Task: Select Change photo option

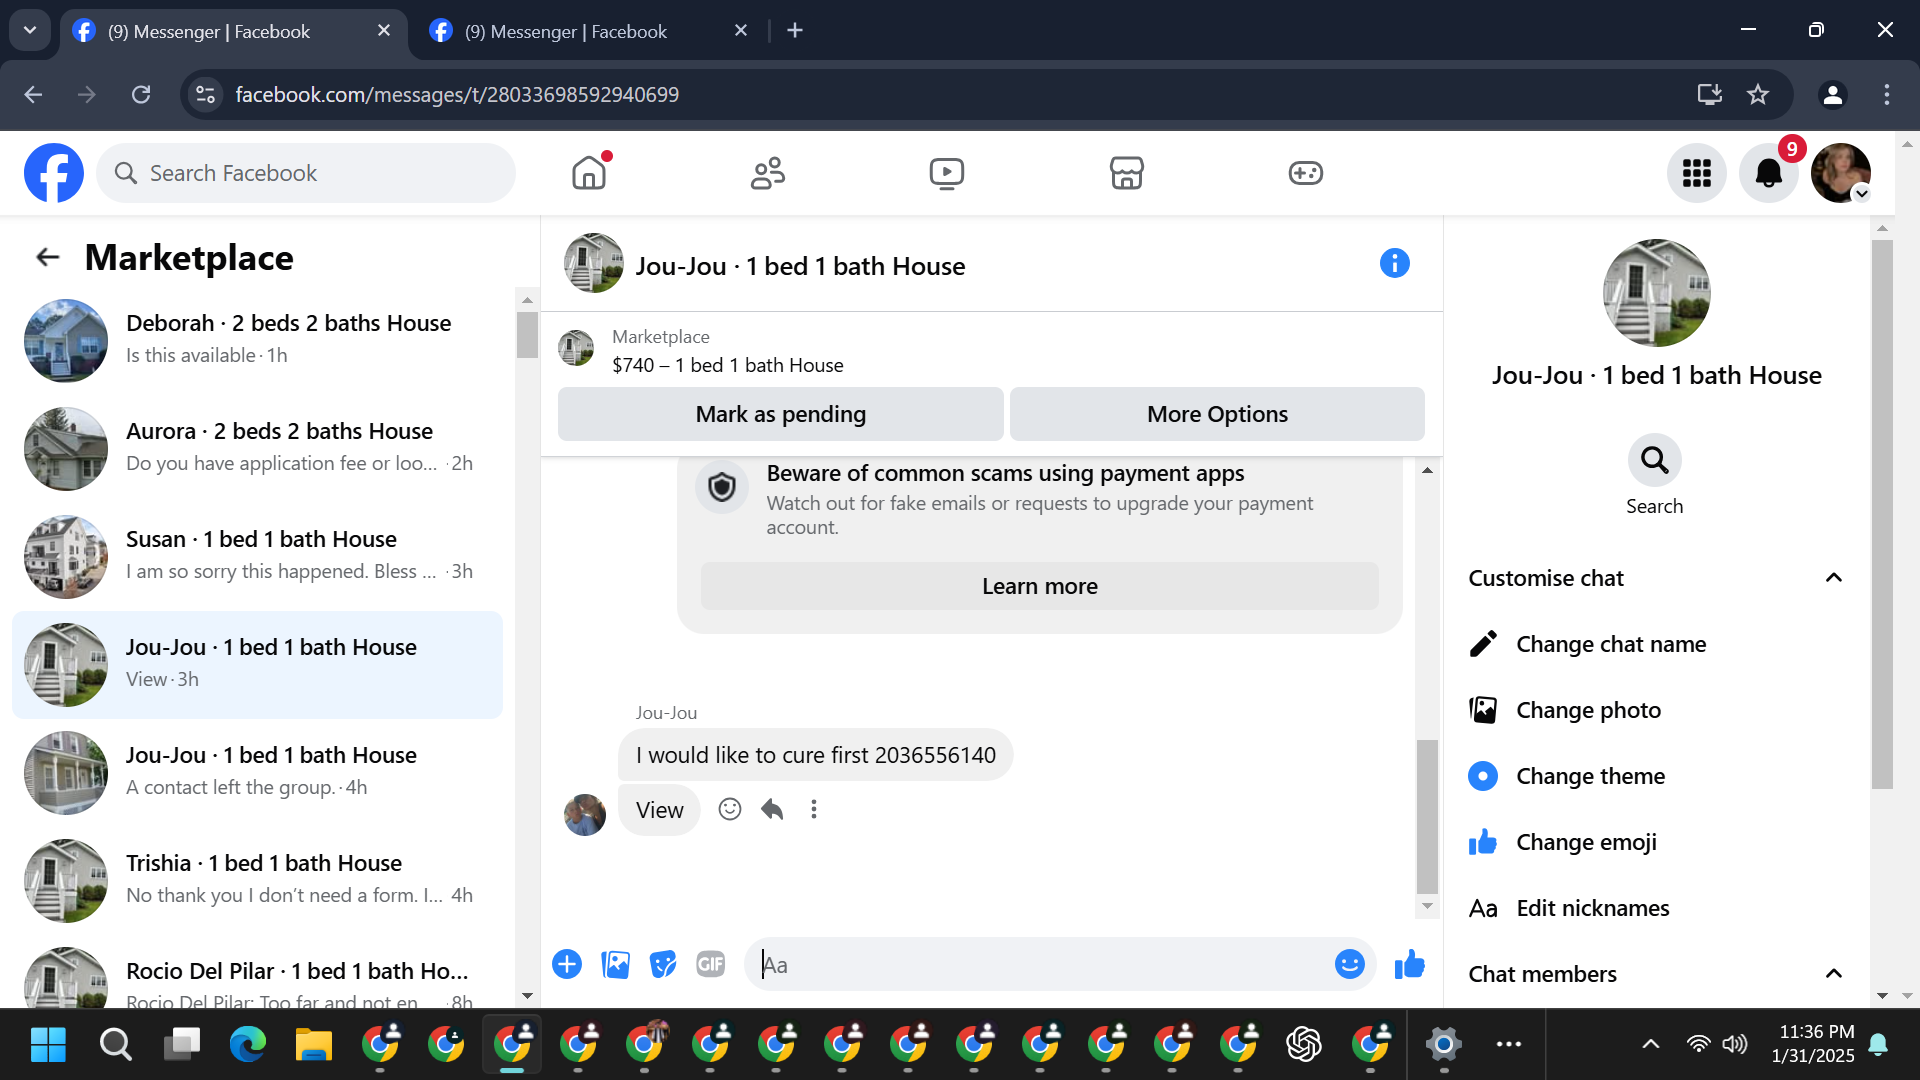Action: click(x=1655, y=710)
